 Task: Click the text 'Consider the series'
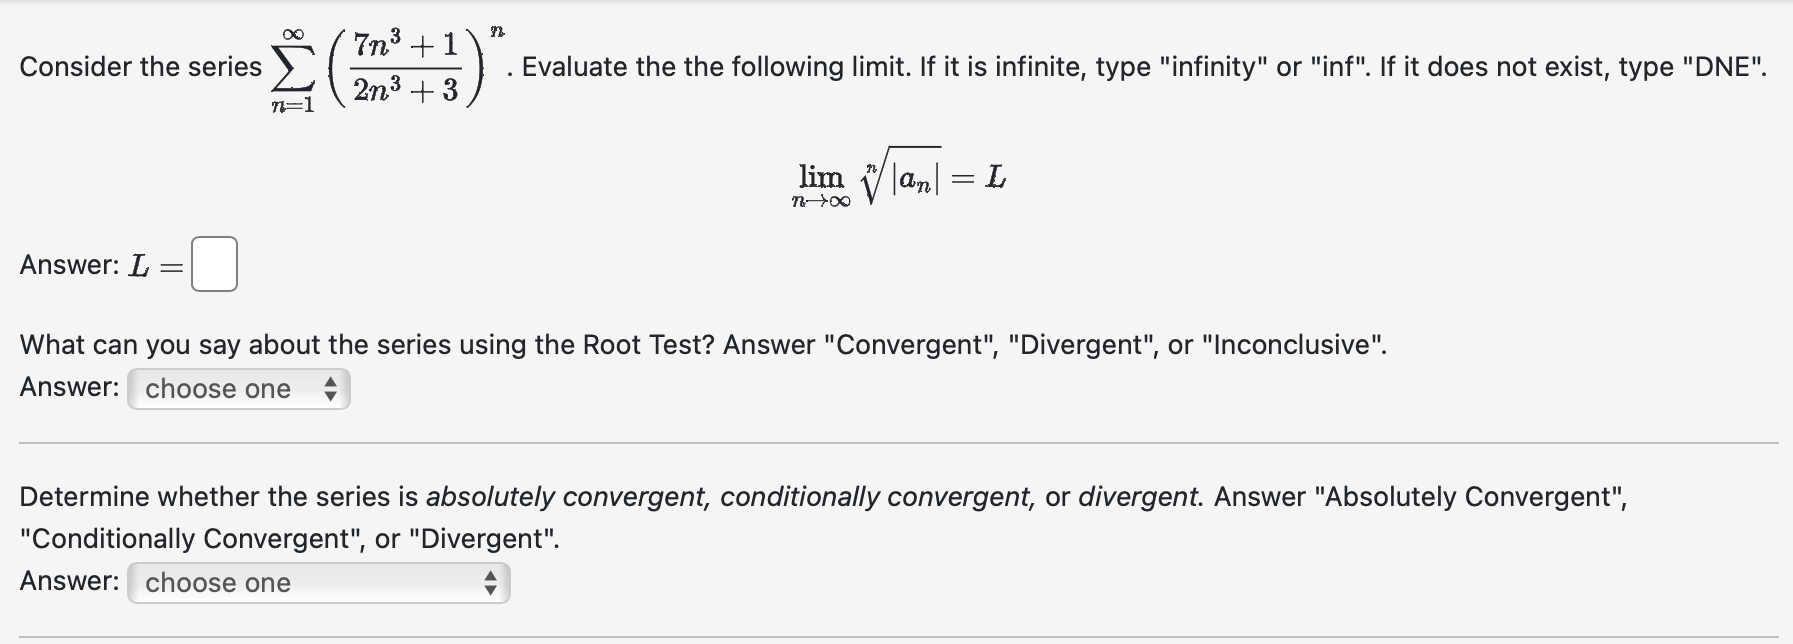click(140, 67)
